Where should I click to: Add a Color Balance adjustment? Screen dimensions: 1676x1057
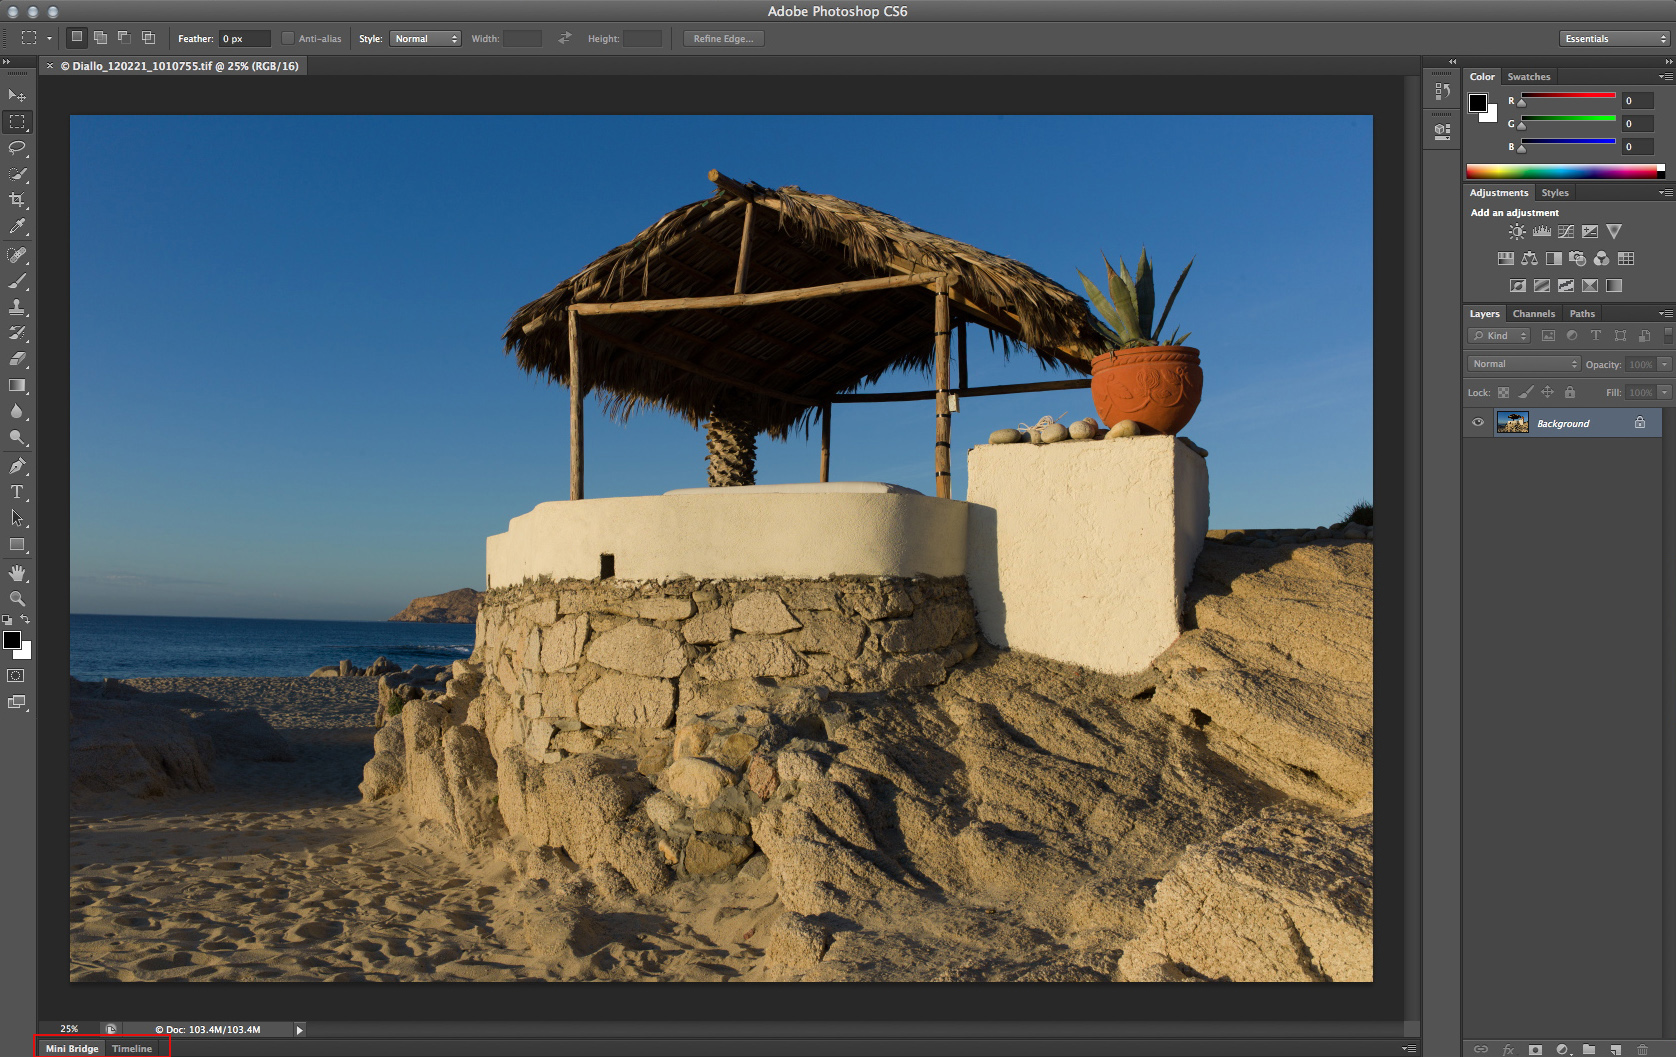pos(1530,259)
